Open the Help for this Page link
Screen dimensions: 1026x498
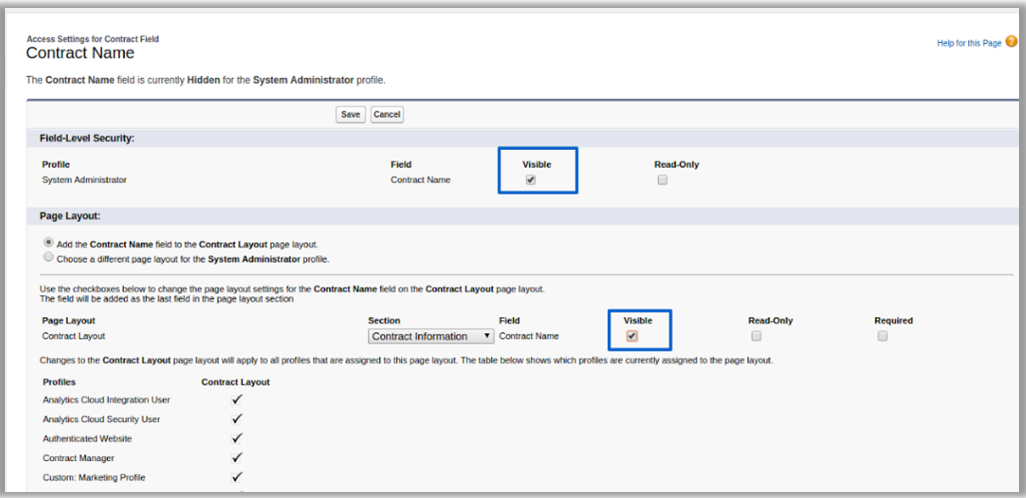(968, 44)
